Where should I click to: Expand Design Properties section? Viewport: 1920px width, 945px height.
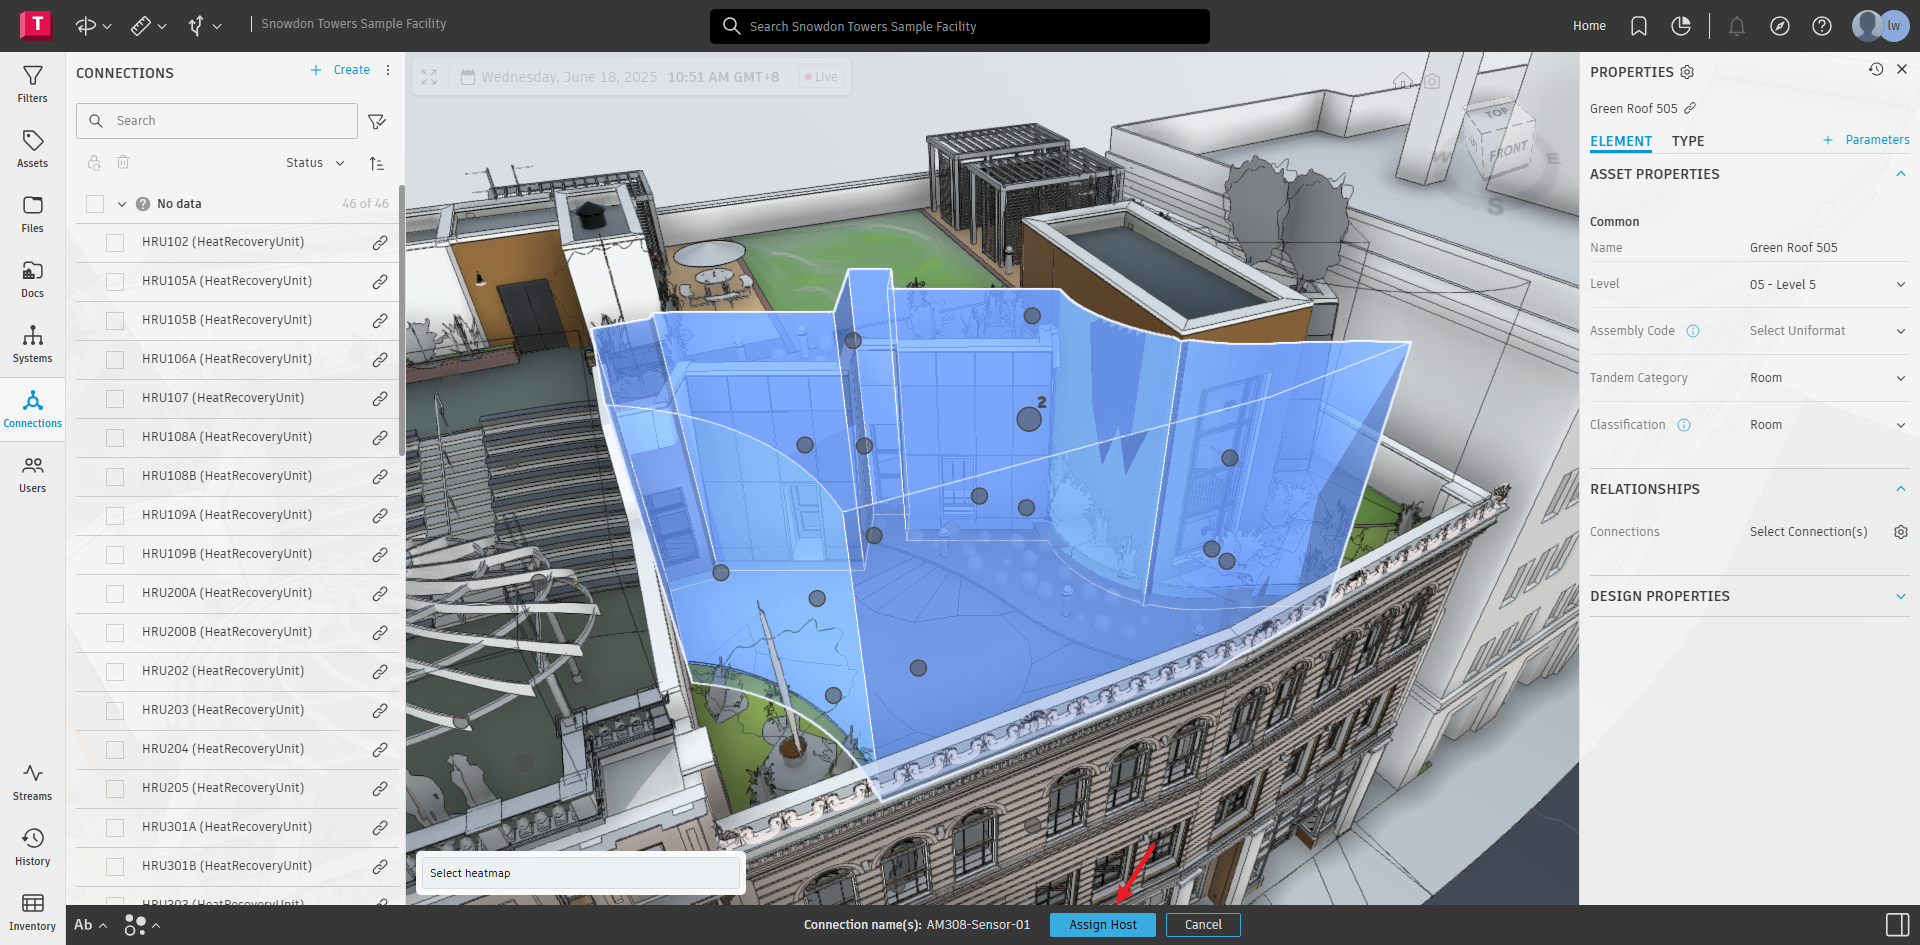tap(1900, 596)
